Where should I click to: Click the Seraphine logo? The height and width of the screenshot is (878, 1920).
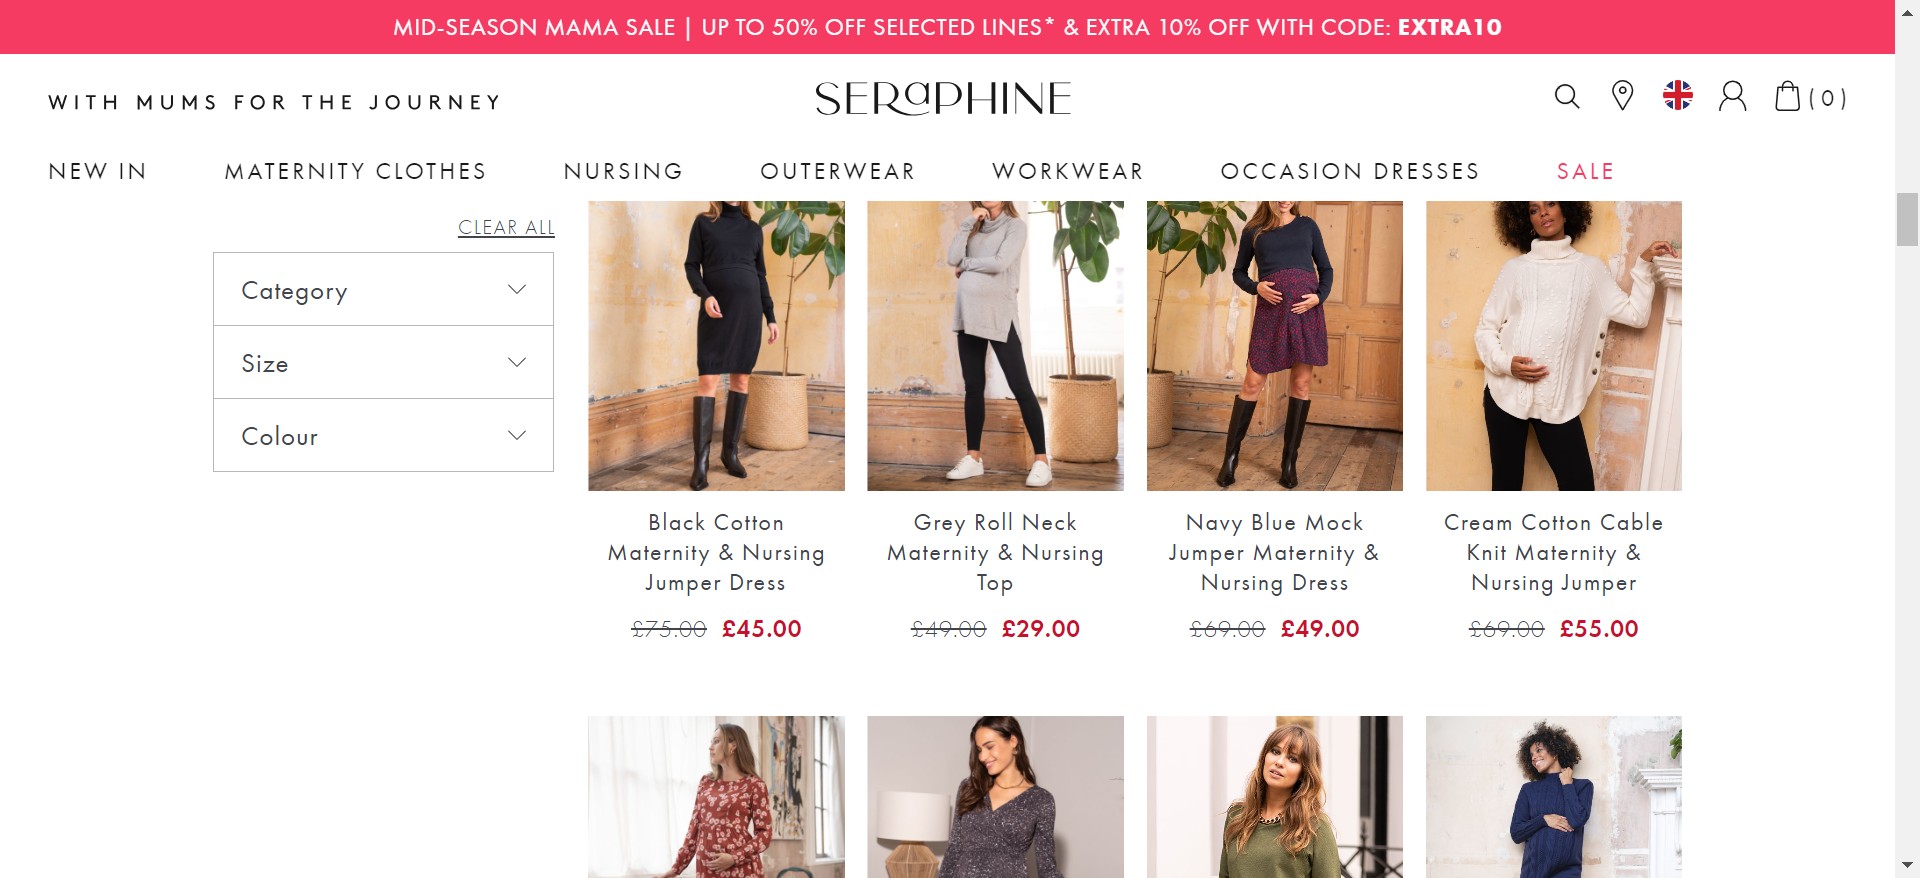click(943, 98)
